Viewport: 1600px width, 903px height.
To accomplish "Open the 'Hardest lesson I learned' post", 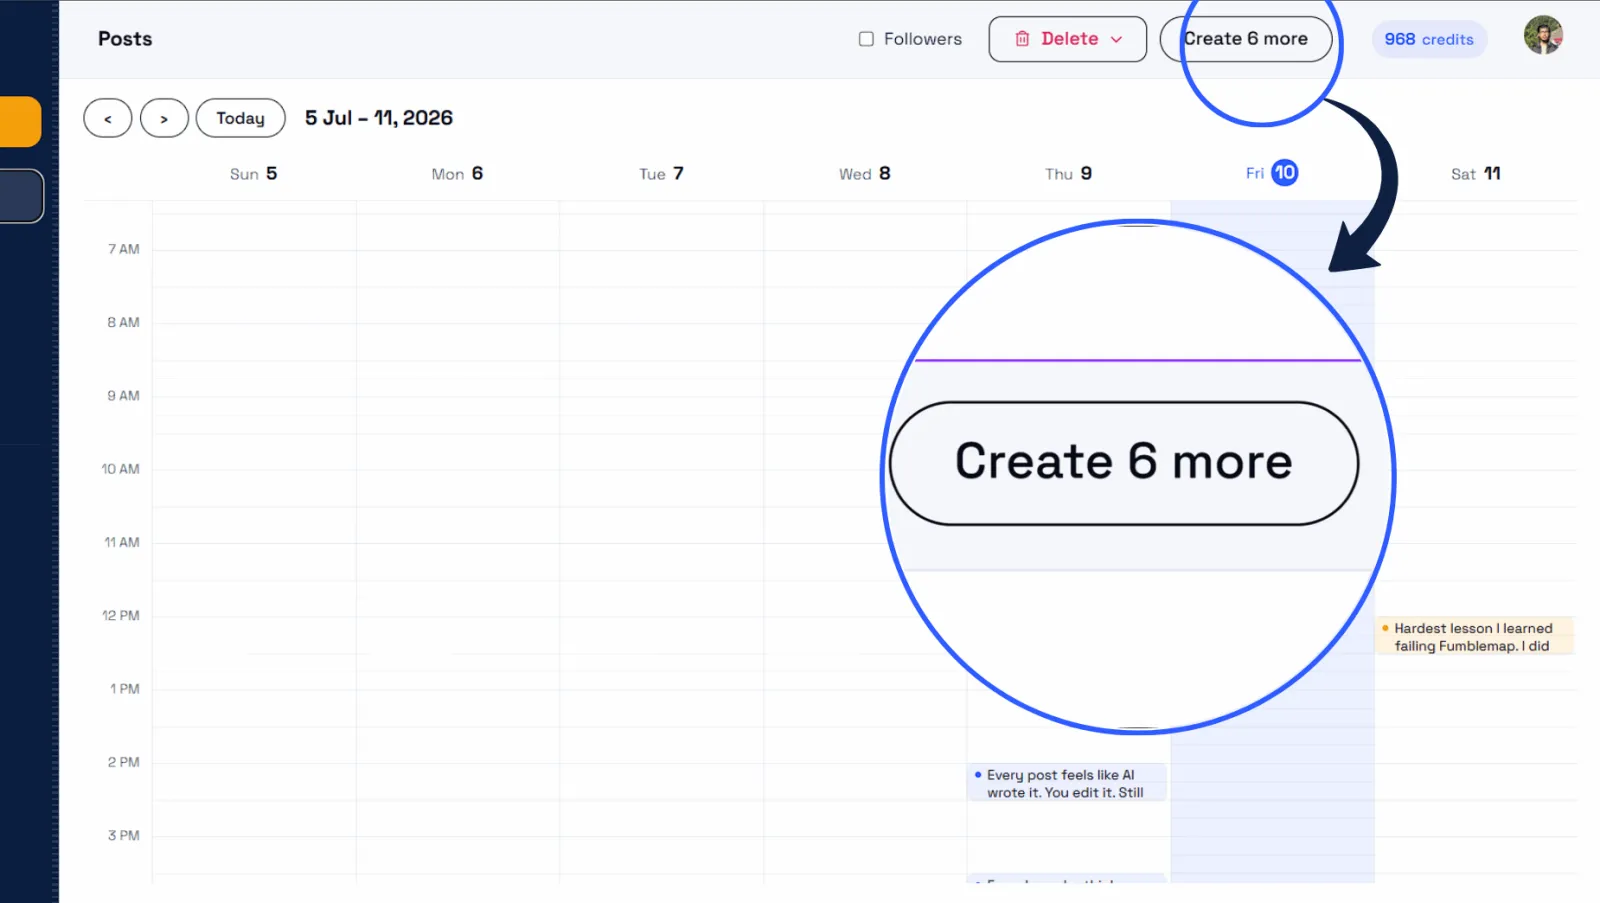I will point(1475,637).
